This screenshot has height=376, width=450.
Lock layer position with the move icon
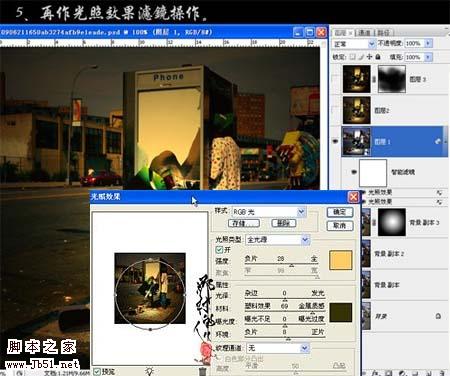[x=369, y=57]
